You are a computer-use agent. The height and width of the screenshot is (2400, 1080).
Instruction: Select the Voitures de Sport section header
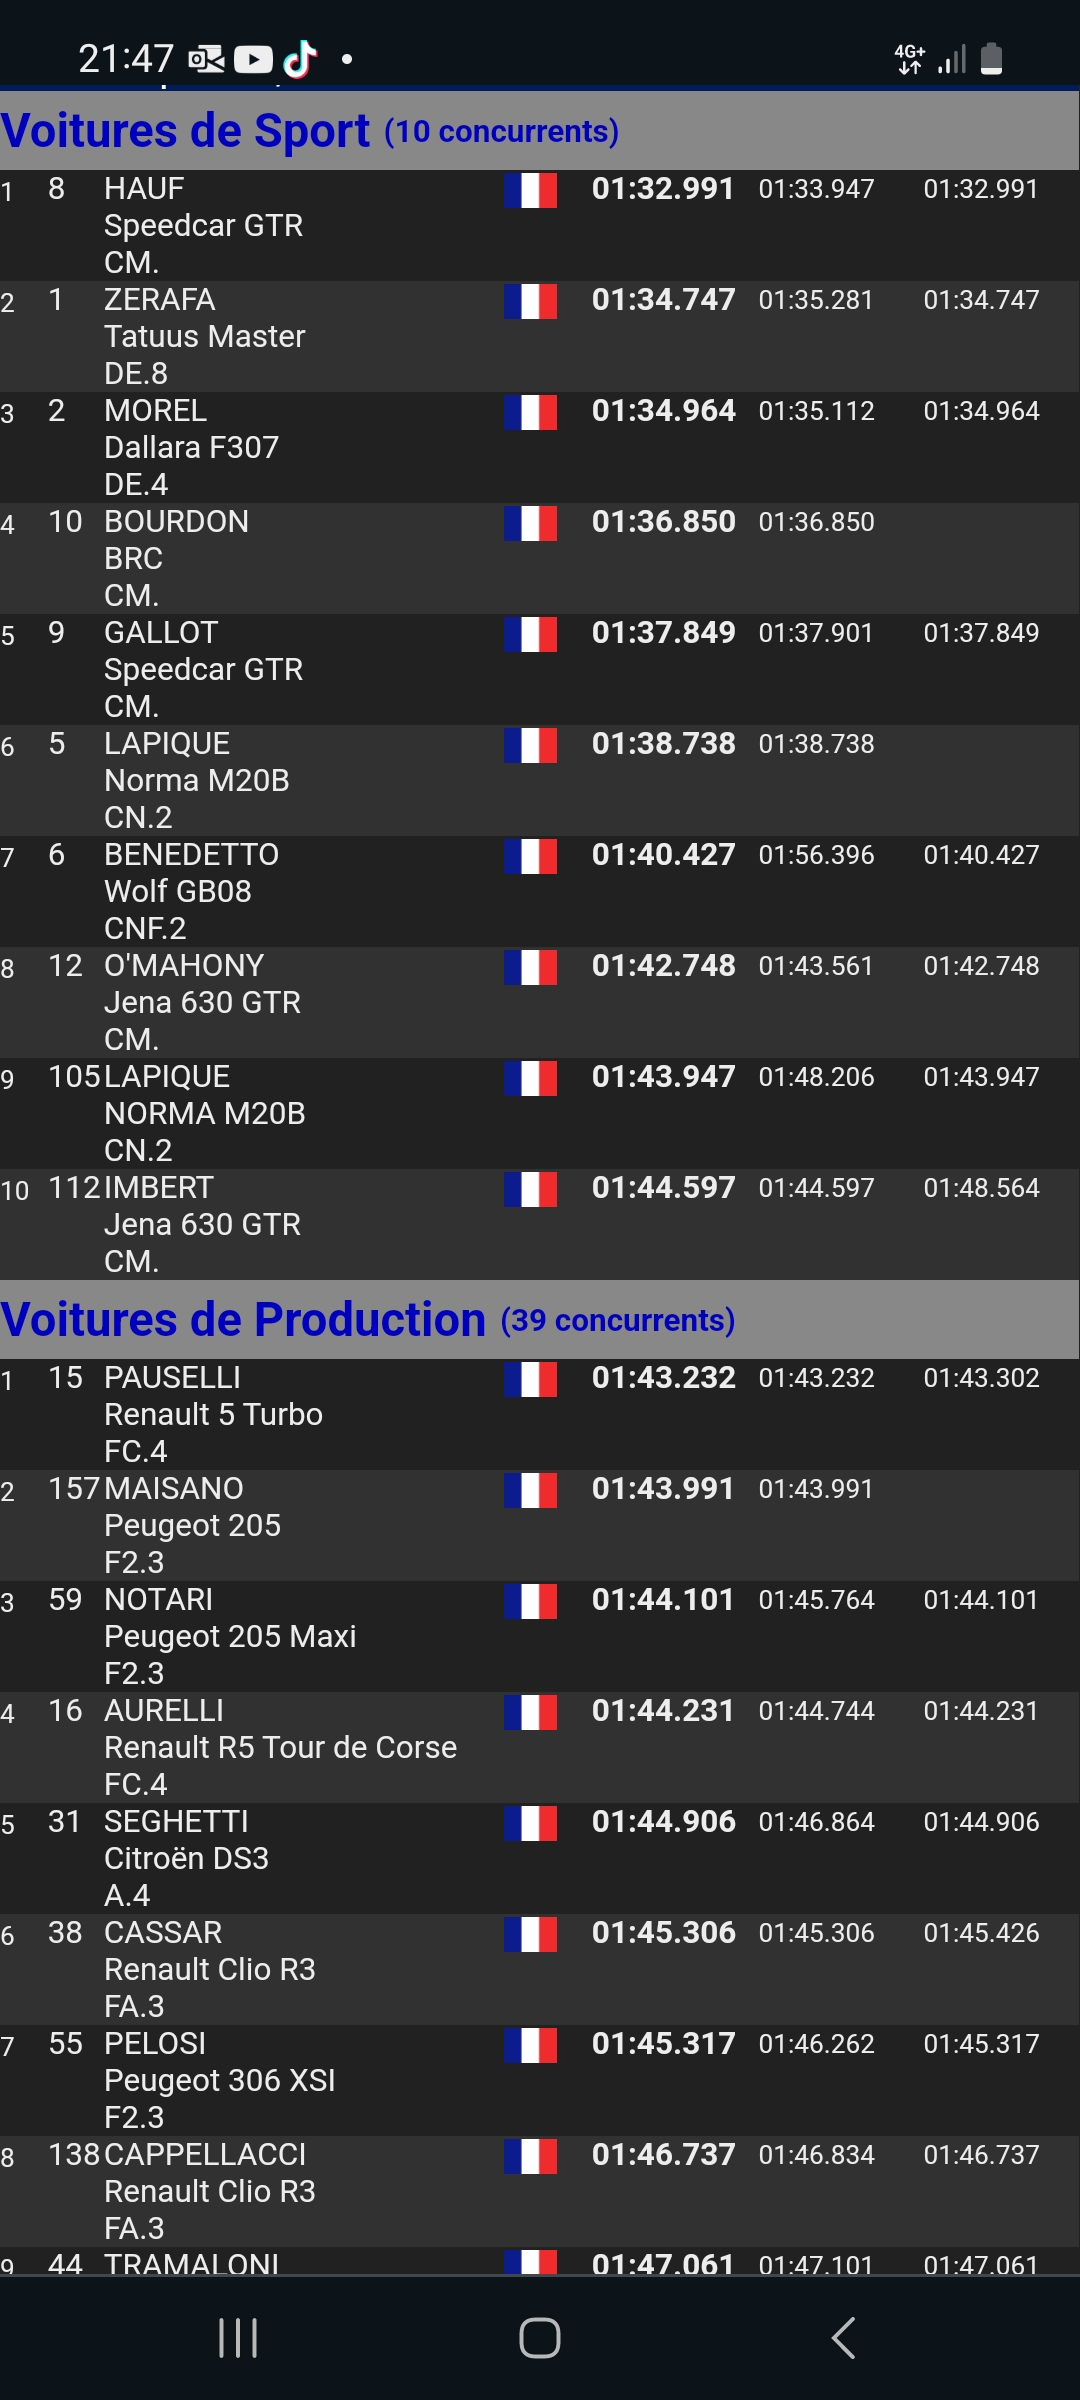pos(540,131)
